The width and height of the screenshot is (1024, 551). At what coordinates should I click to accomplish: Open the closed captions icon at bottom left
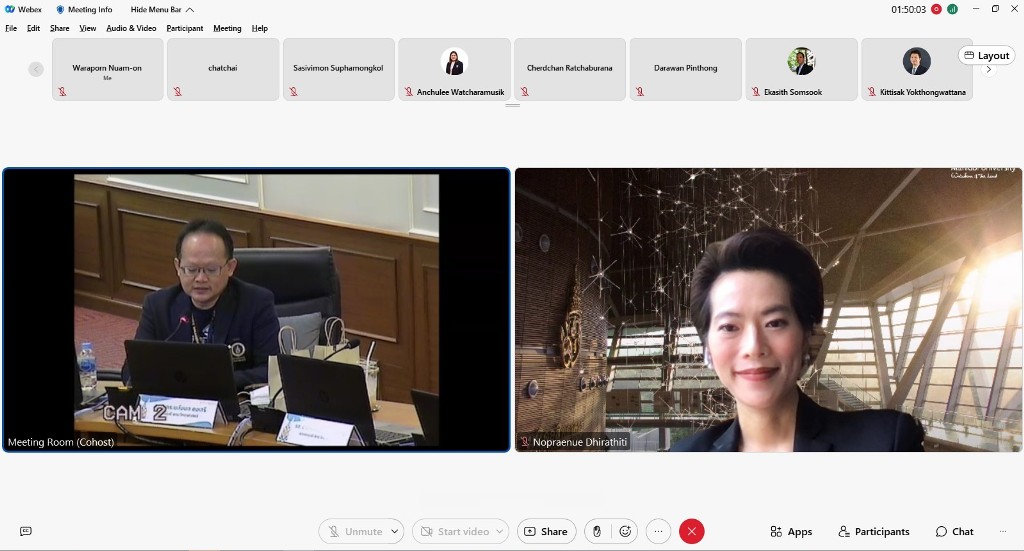pos(26,532)
